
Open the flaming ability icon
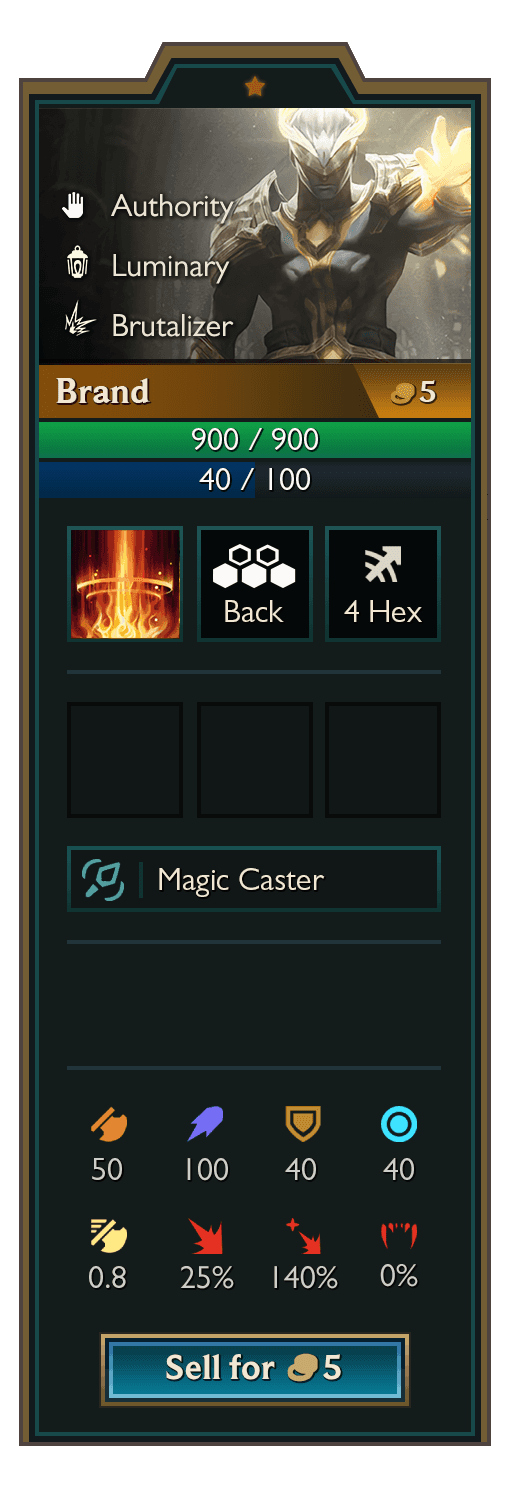125,584
